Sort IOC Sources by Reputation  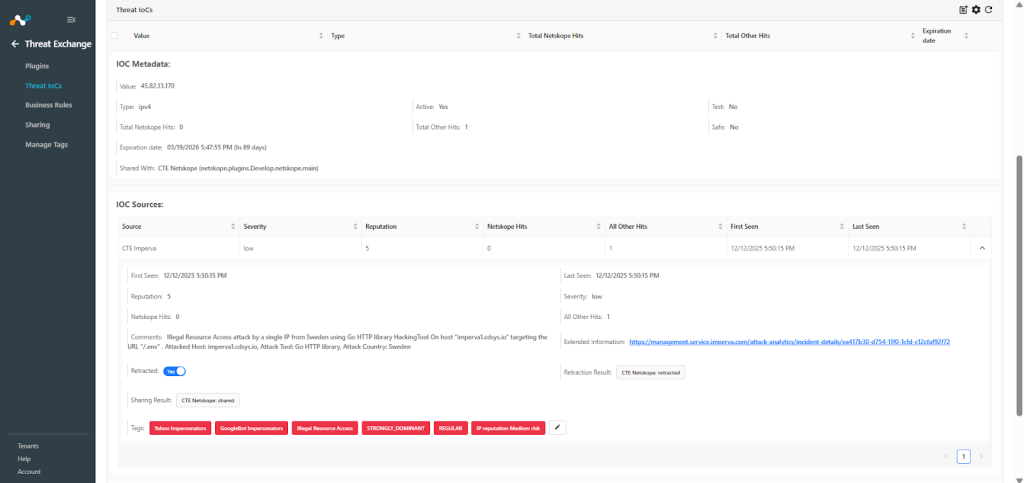(x=477, y=226)
